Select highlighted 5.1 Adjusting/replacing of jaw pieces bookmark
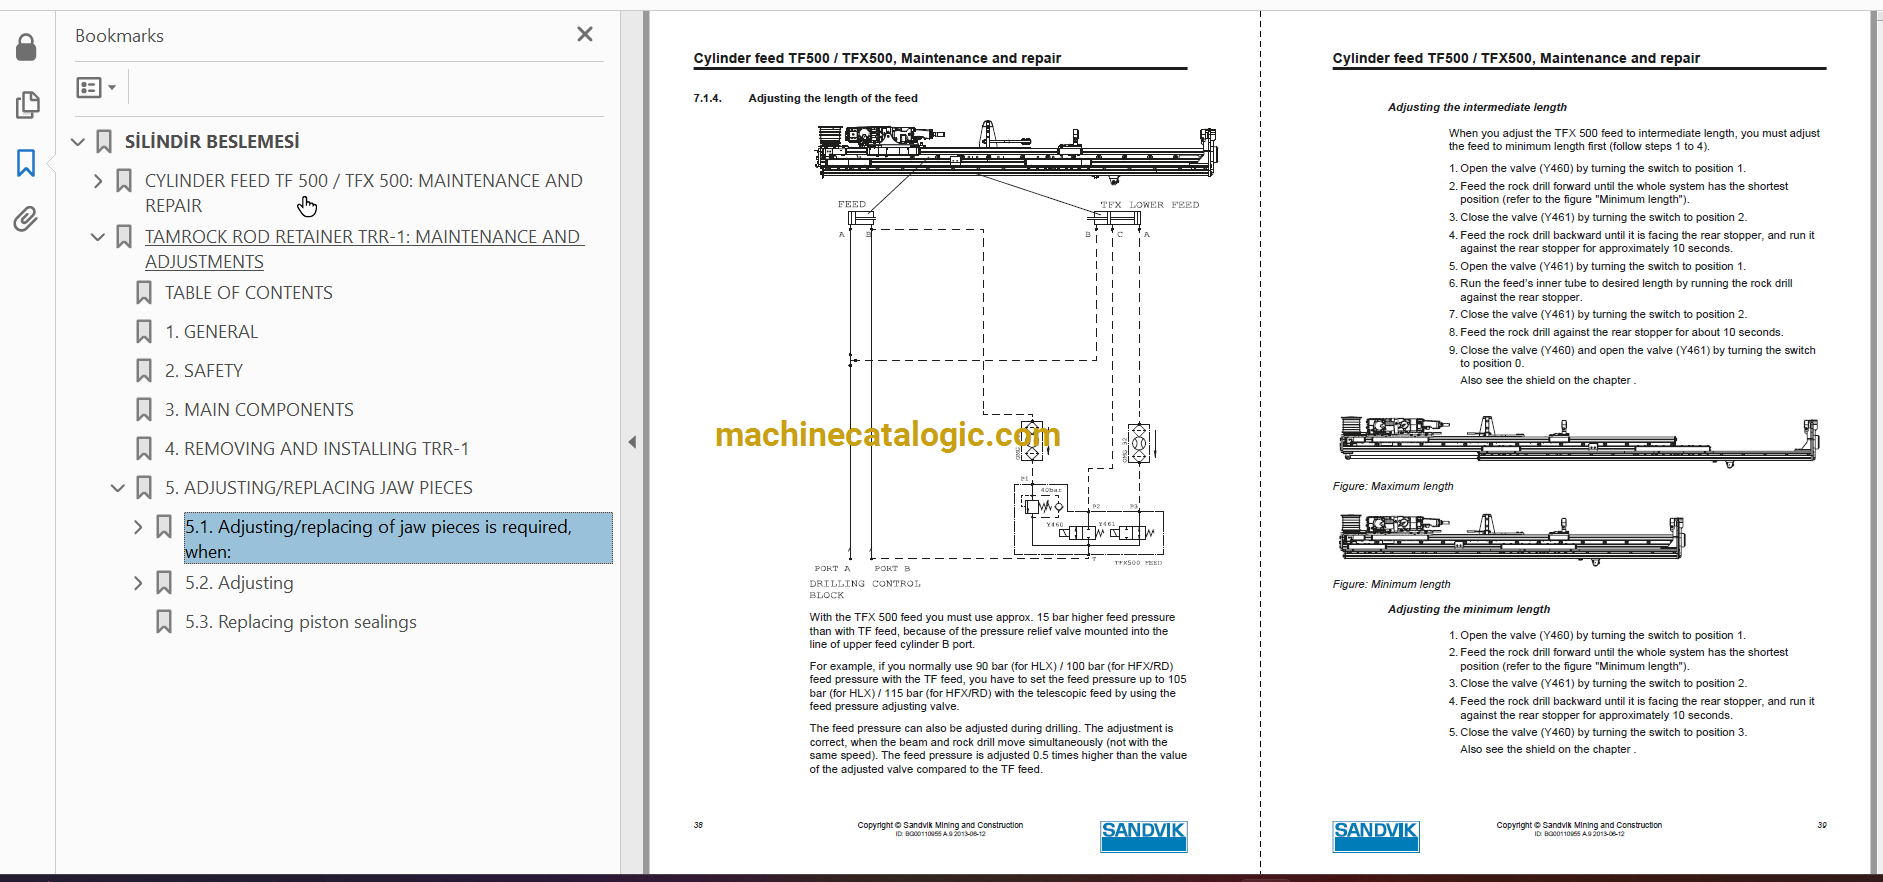 click(x=398, y=538)
